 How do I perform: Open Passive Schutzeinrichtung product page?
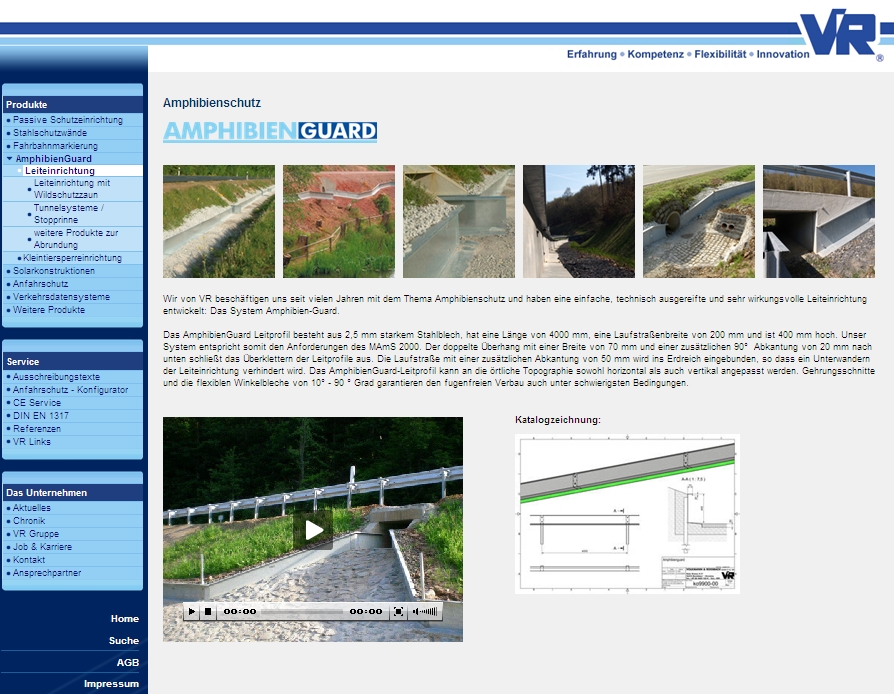pos(68,120)
